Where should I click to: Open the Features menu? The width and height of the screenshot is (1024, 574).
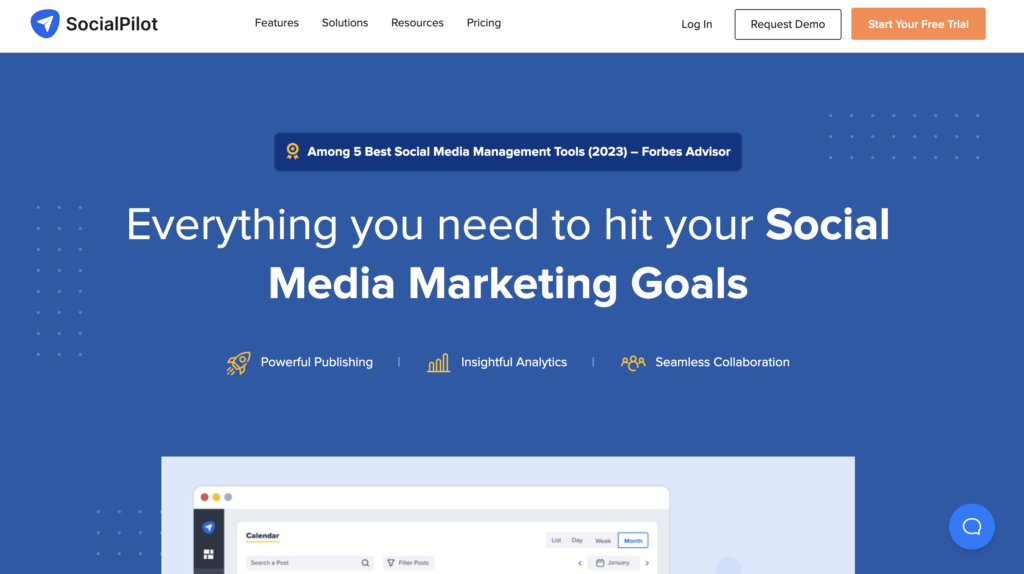tap(276, 23)
